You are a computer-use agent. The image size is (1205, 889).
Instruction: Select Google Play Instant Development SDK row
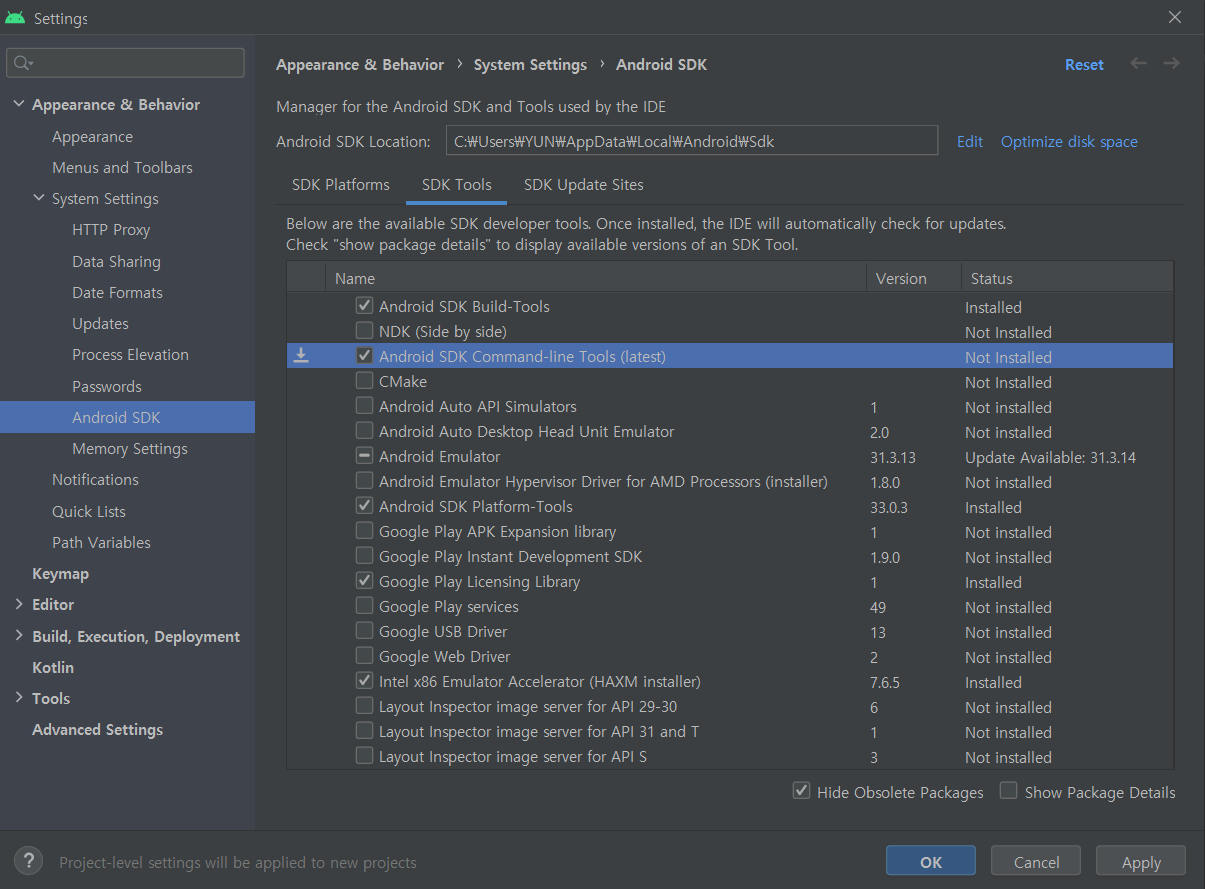730,557
